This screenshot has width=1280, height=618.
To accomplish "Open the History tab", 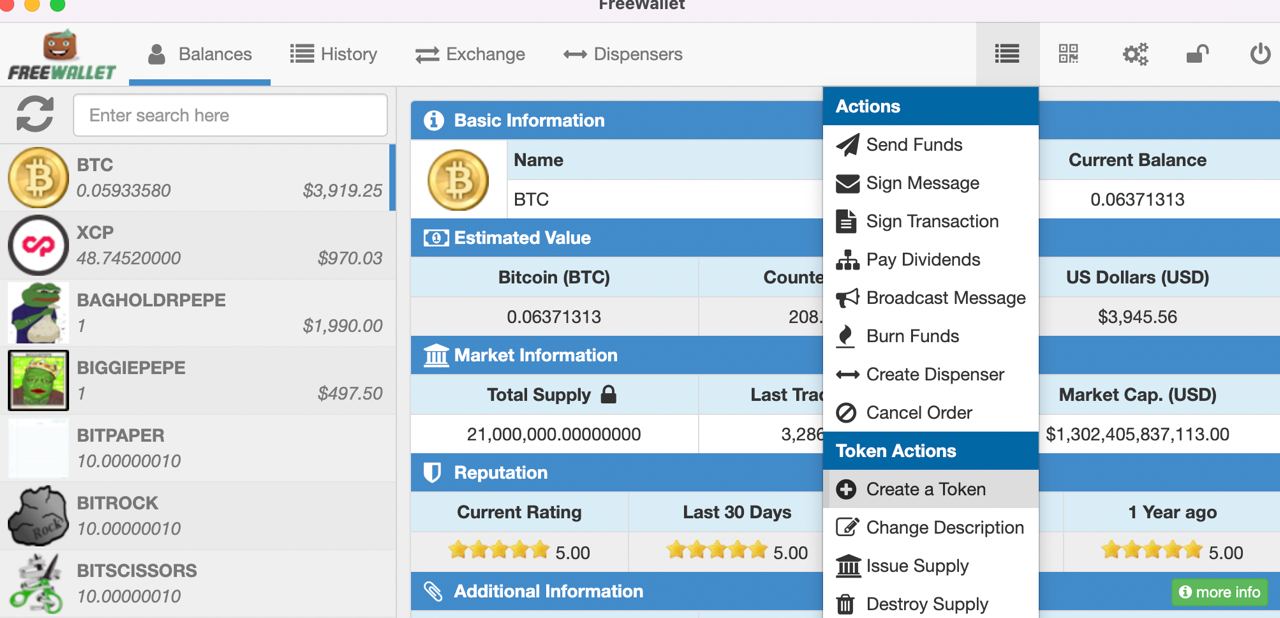I will [x=333, y=54].
